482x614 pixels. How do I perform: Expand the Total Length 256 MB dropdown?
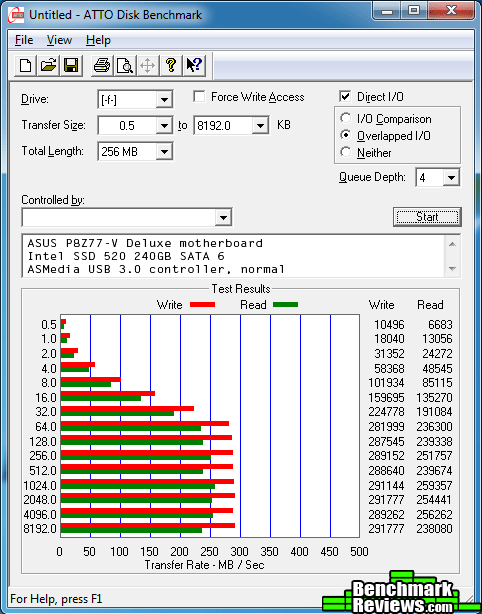click(x=164, y=152)
